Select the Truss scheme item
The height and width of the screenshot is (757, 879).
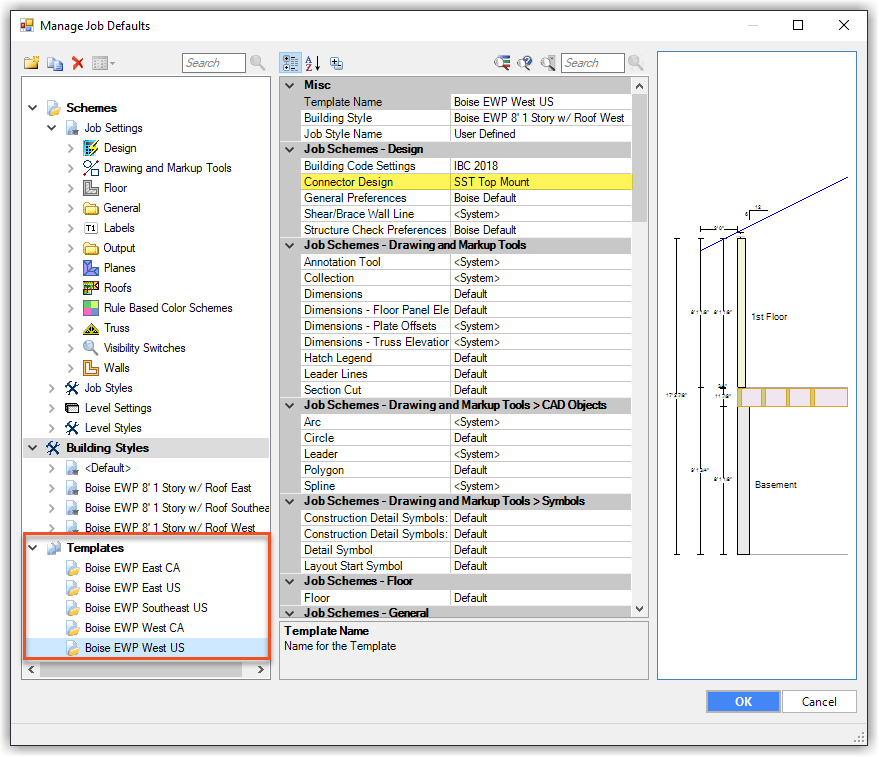tap(117, 328)
